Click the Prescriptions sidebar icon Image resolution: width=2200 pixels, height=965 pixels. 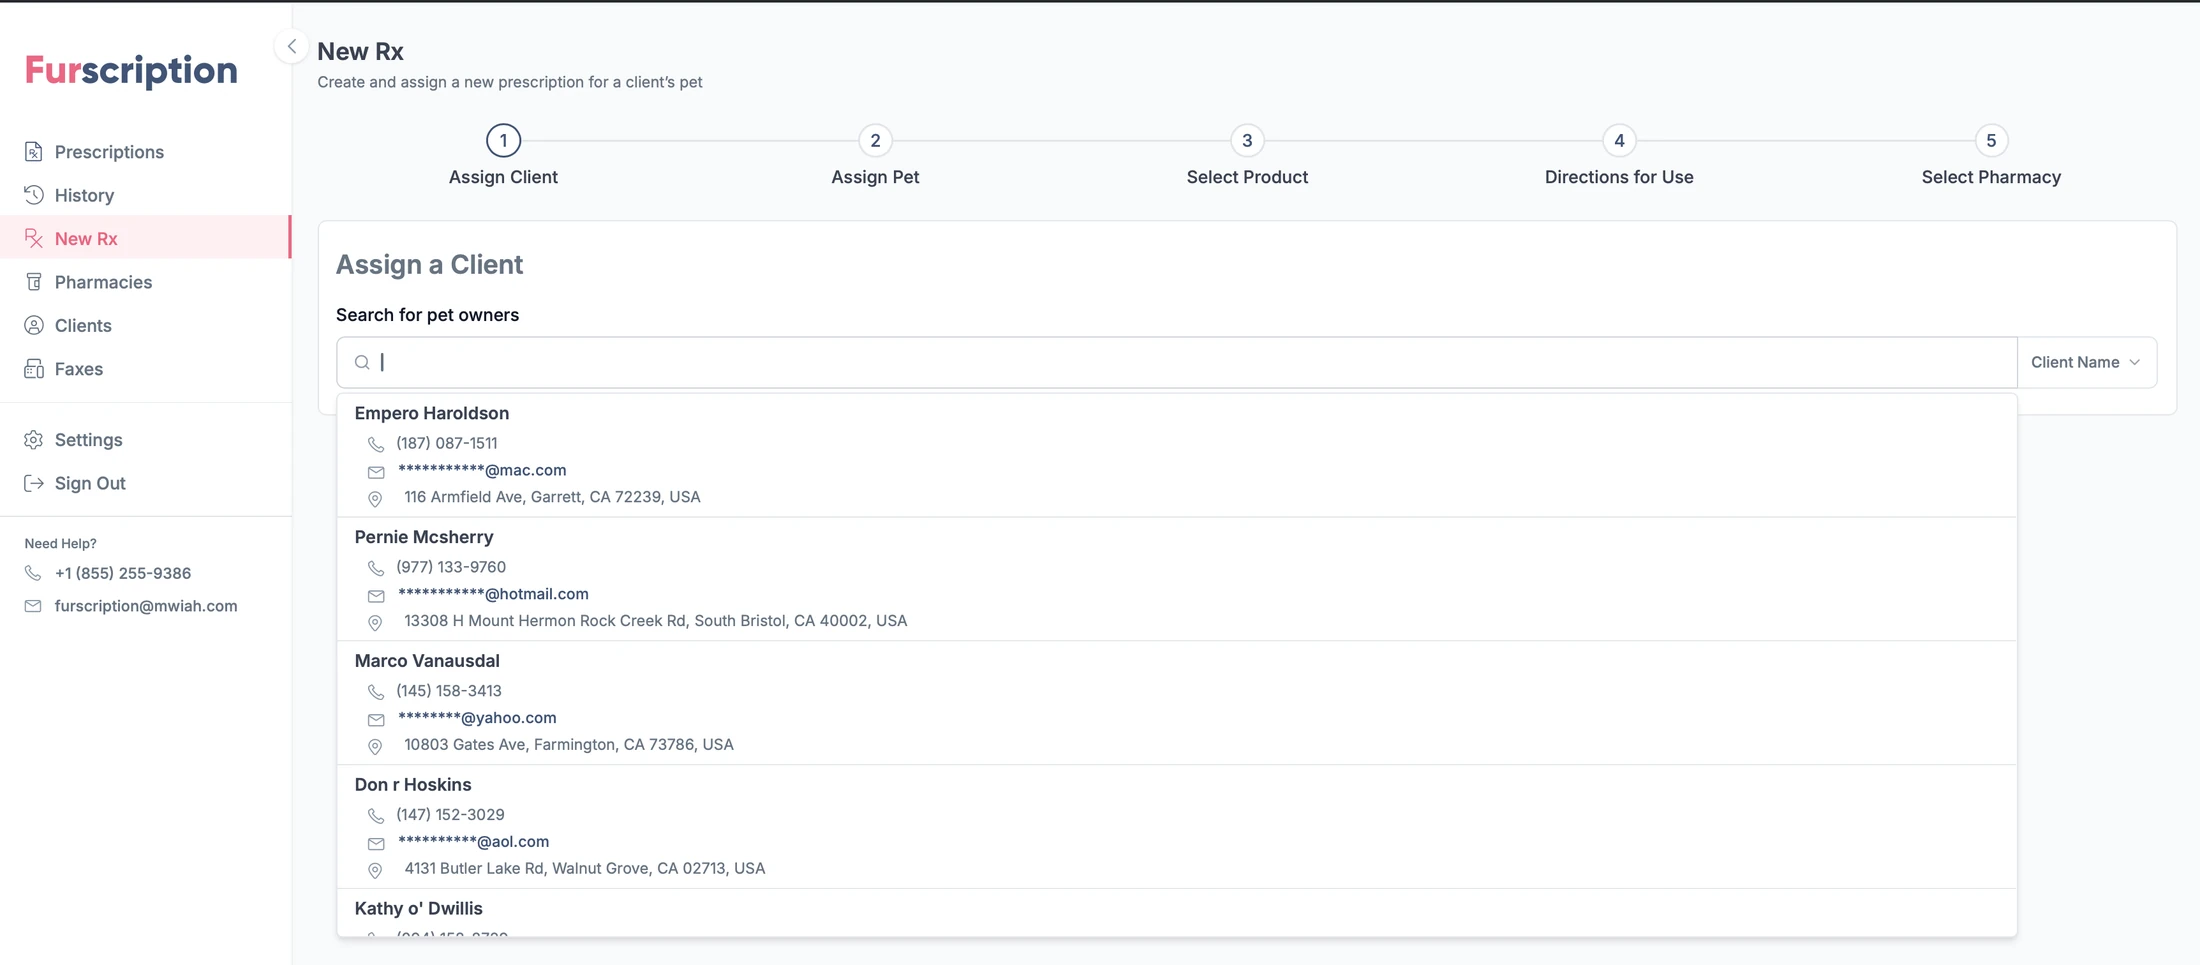click(34, 152)
